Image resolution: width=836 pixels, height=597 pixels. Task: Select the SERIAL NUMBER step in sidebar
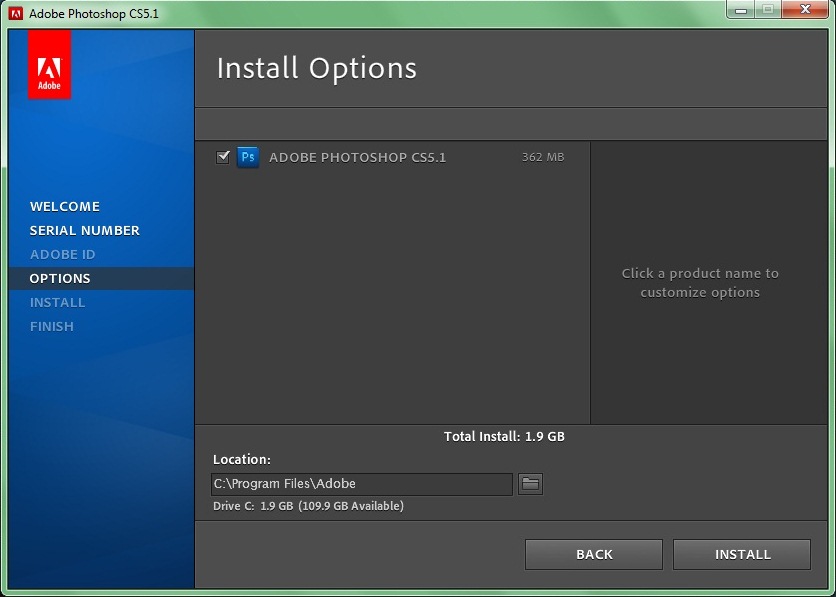85,230
